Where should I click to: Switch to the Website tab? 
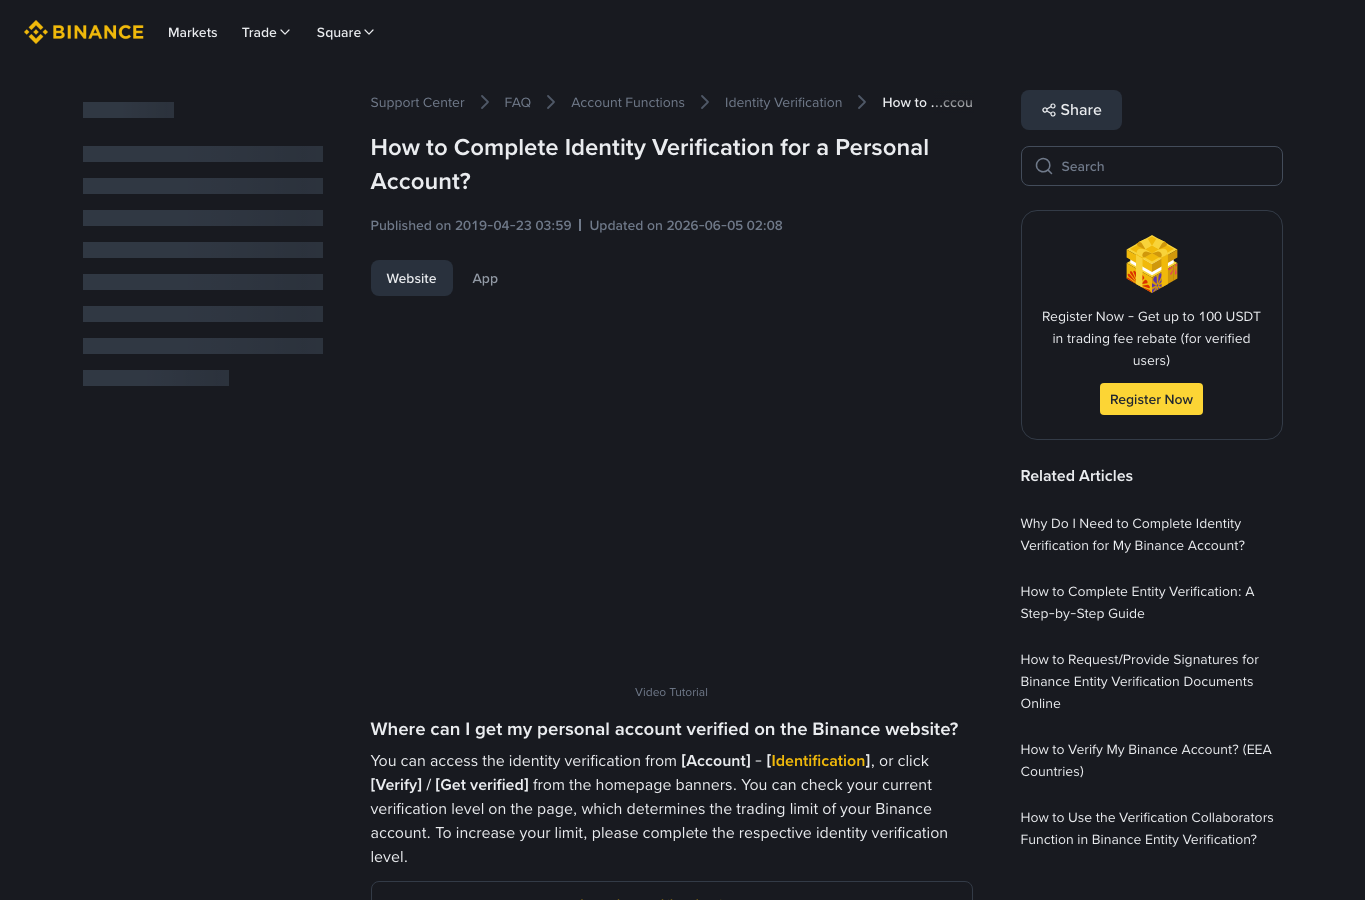click(x=412, y=278)
